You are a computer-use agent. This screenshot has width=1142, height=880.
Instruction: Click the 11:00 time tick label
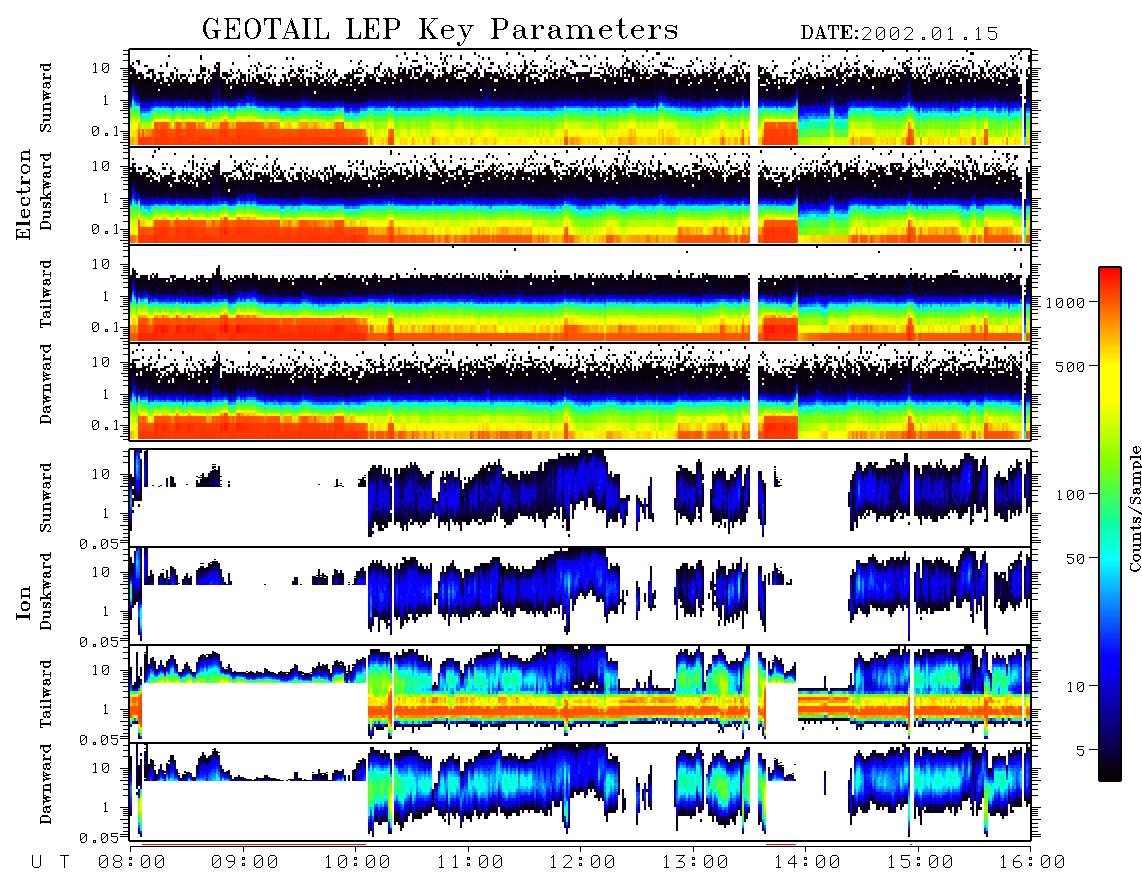pyautogui.click(x=470, y=863)
